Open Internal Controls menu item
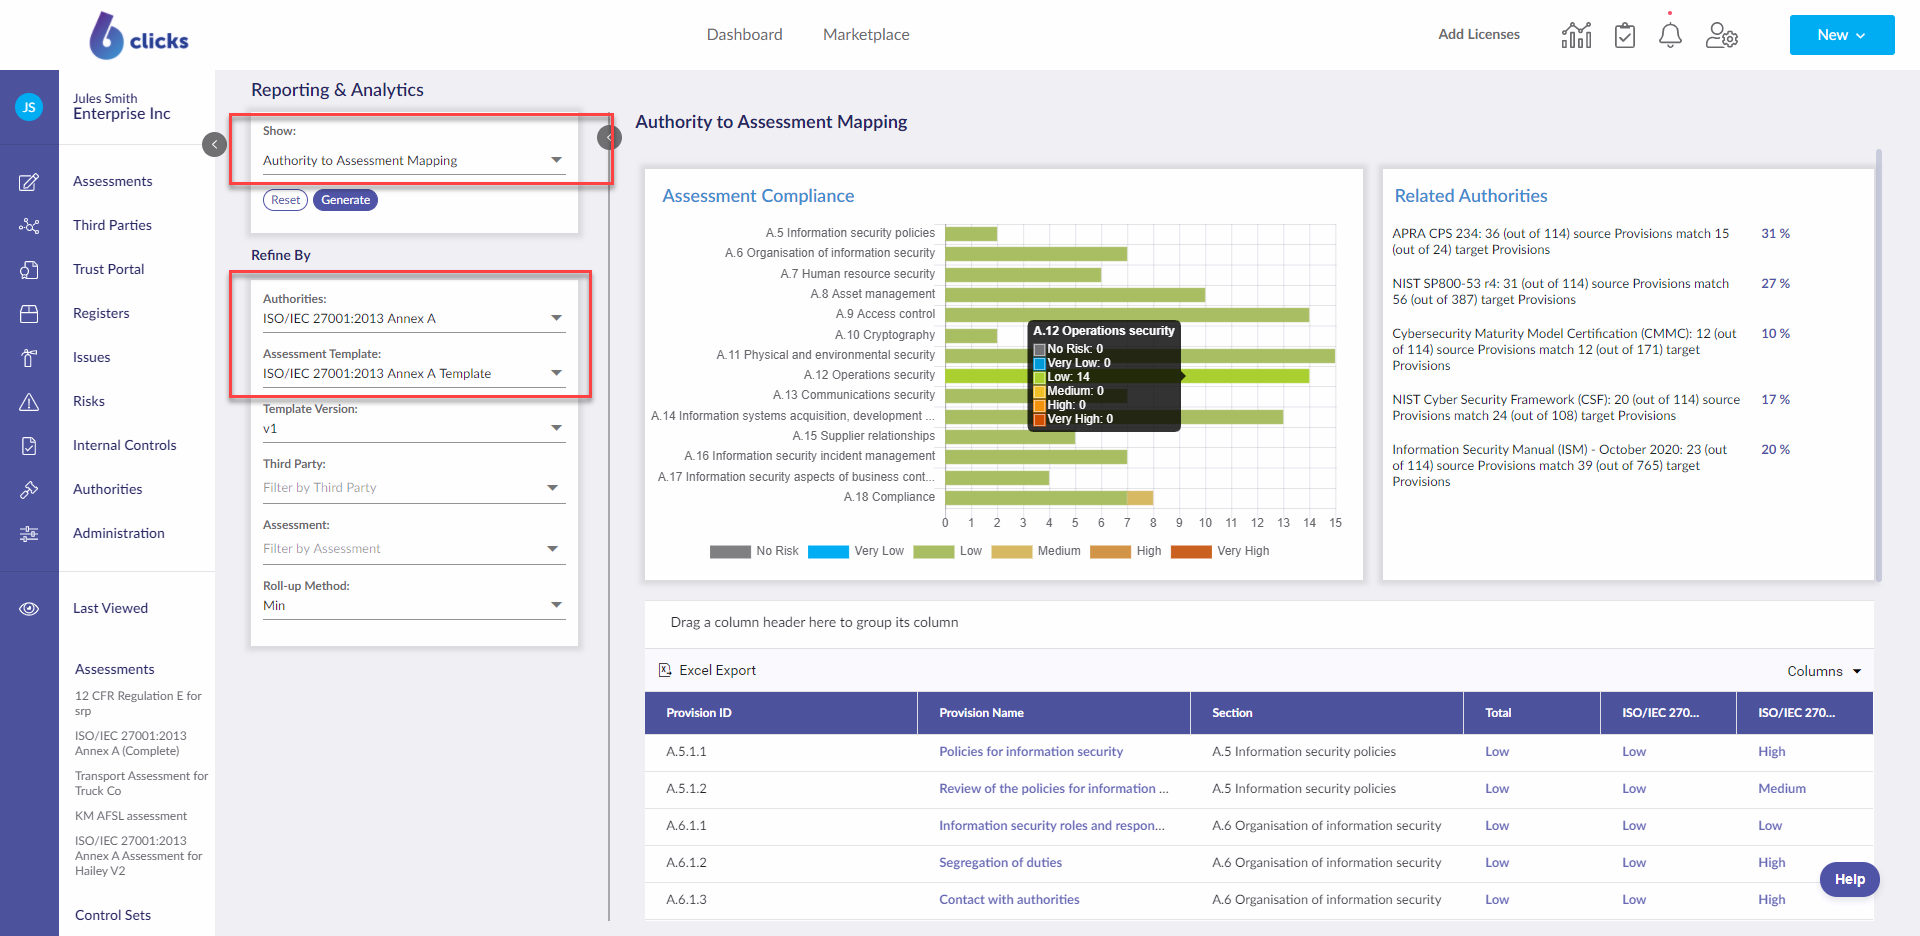This screenshot has height=936, width=1920. [124, 446]
